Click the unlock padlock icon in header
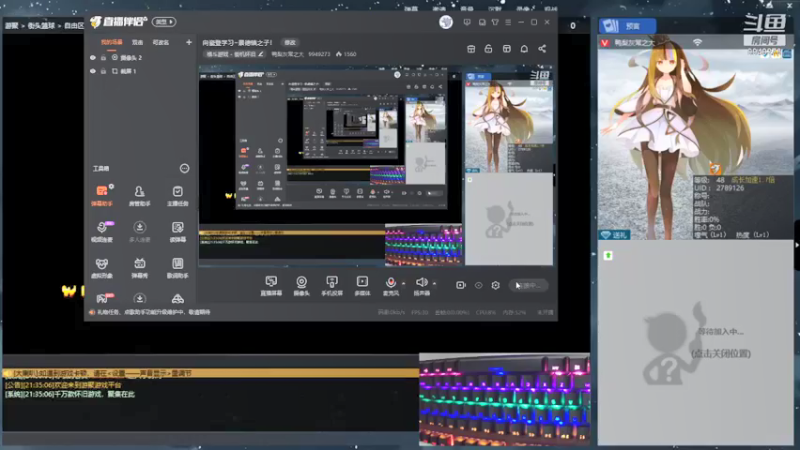Image resolution: width=800 pixels, height=450 pixels. point(488,48)
